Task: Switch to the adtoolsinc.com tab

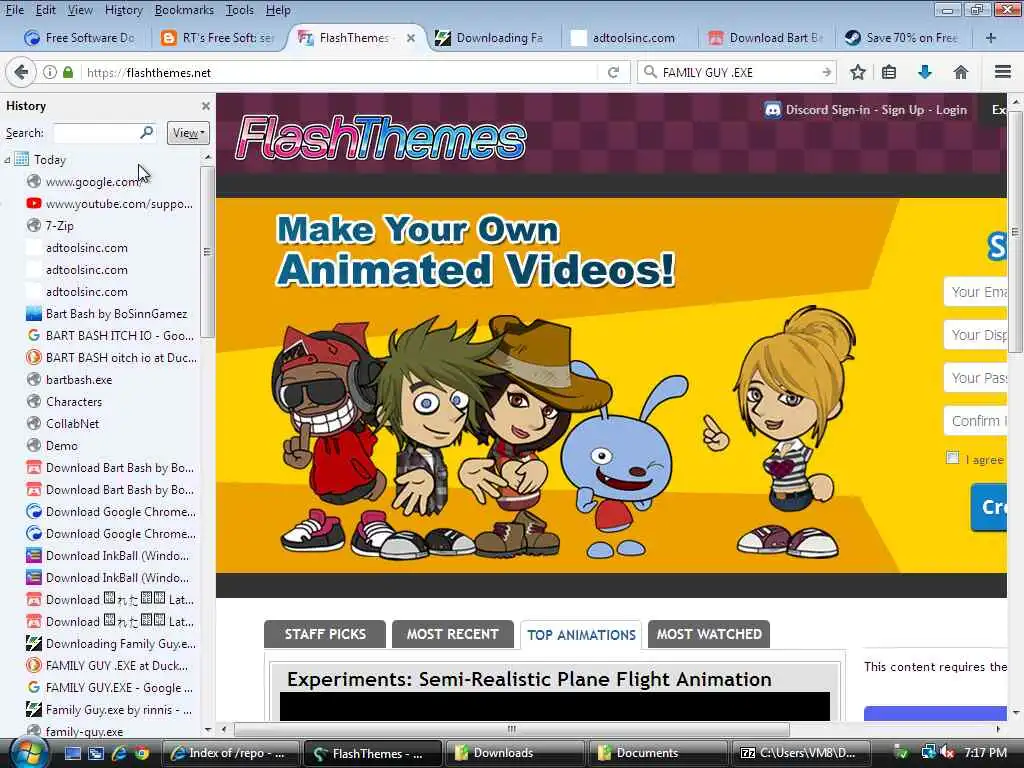Action: 626,38
